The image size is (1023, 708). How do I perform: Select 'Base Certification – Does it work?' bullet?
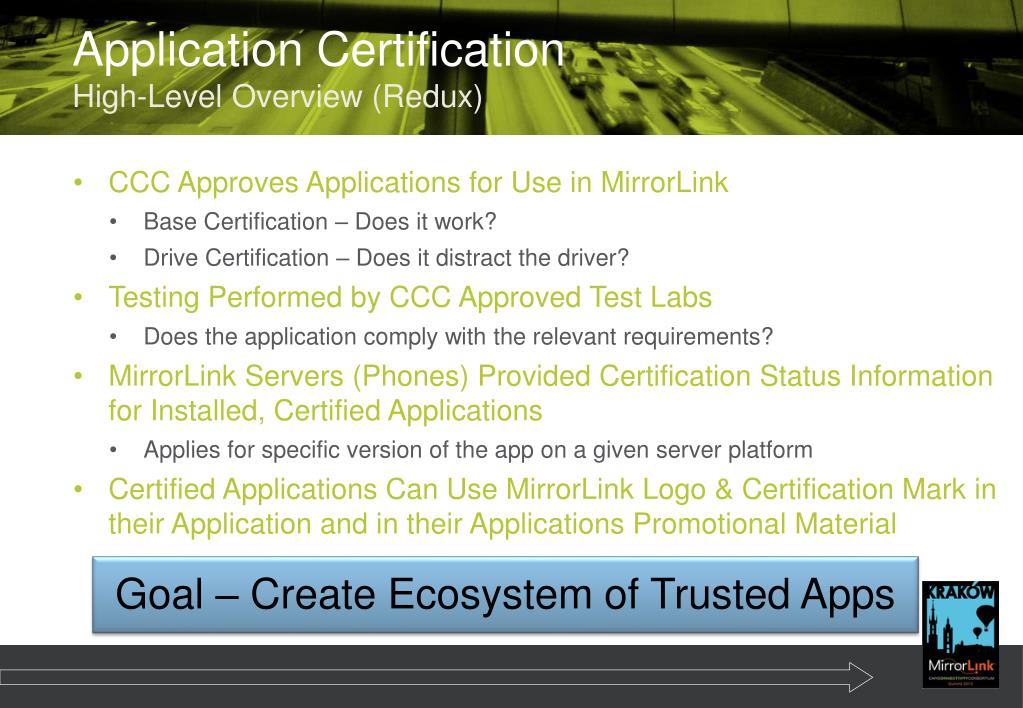coord(320,221)
